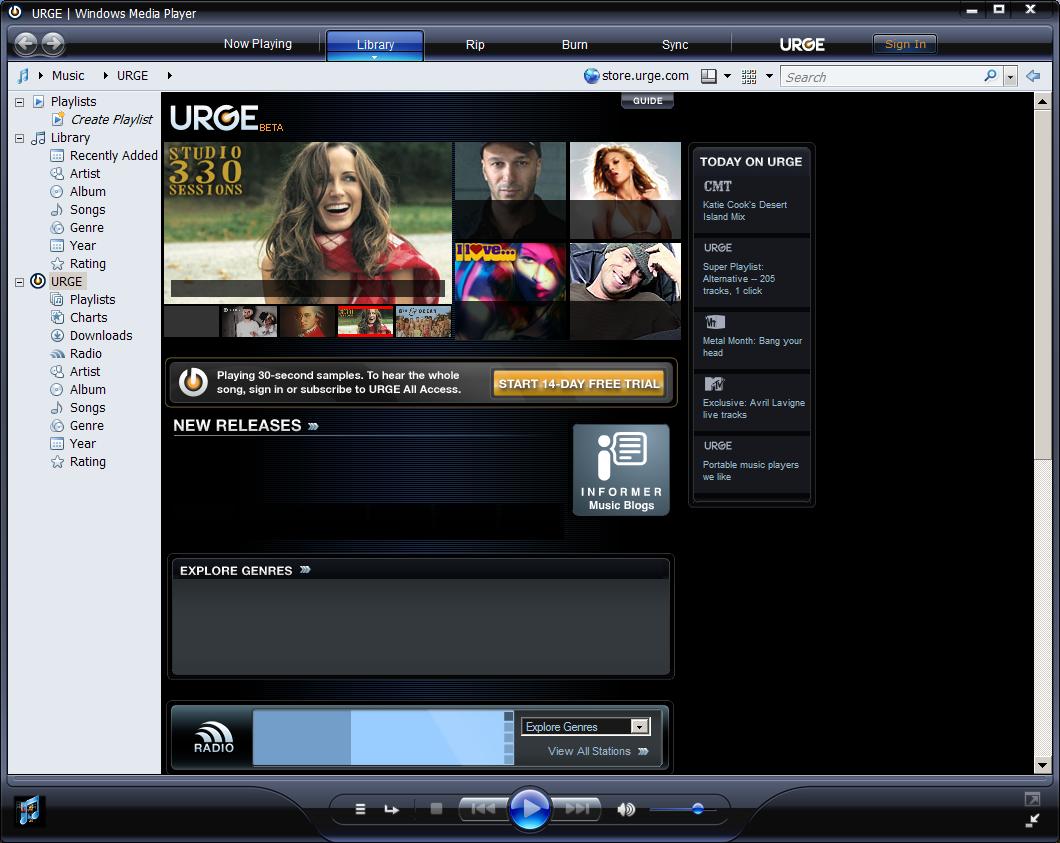The height and width of the screenshot is (843, 1060).
Task: Select Recently Added in Library tree
Action: [x=114, y=155]
